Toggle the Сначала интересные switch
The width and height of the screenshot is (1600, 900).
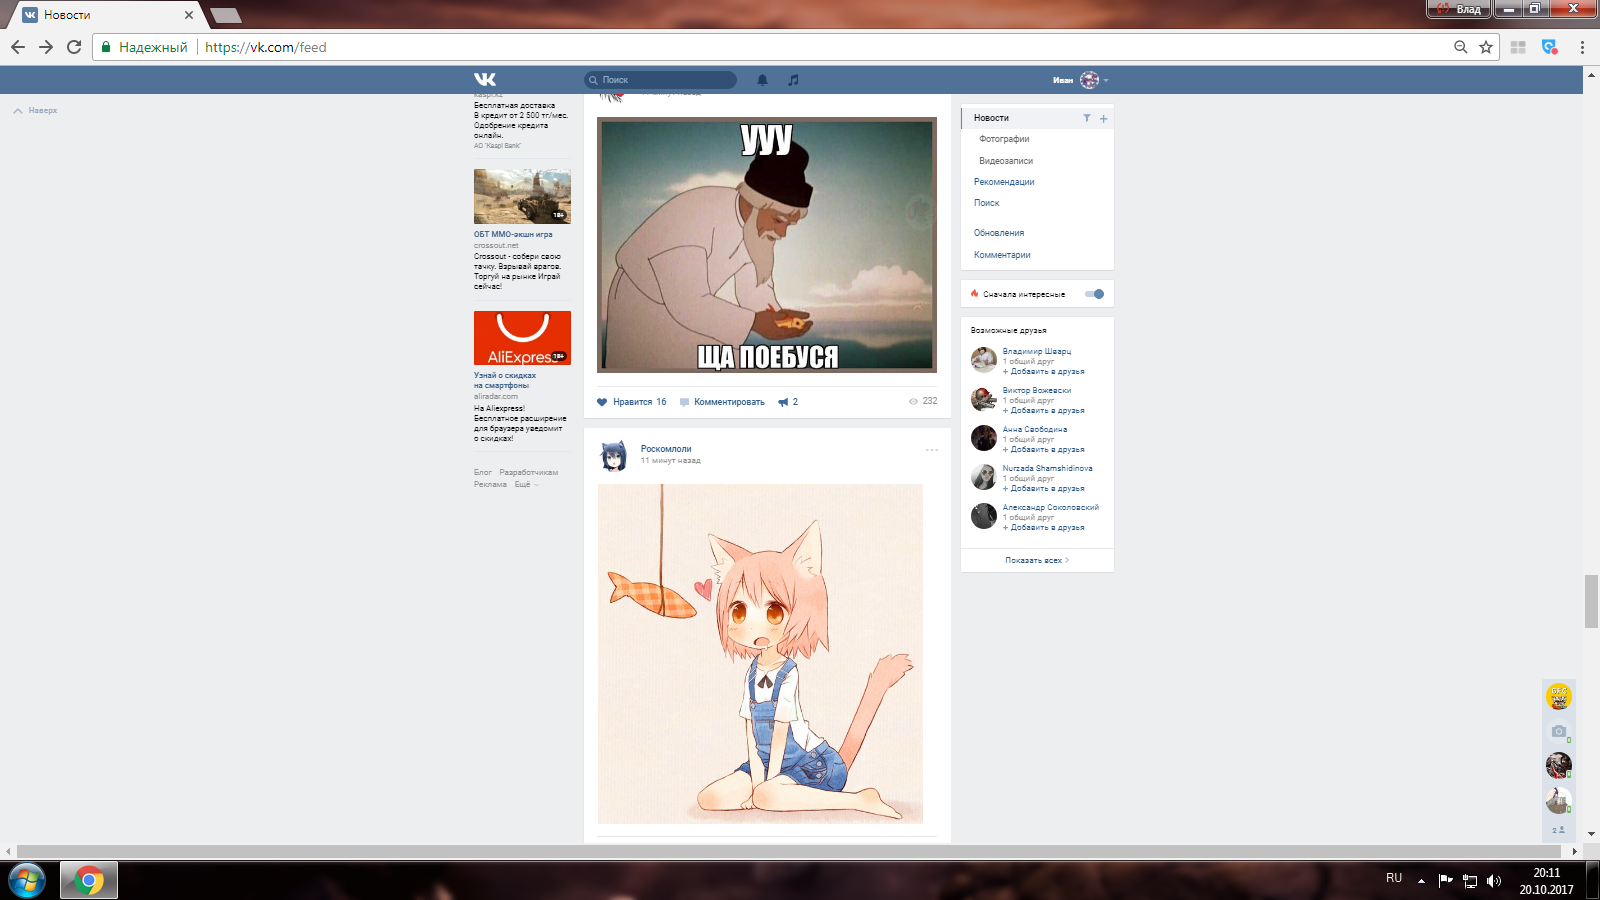click(1095, 294)
